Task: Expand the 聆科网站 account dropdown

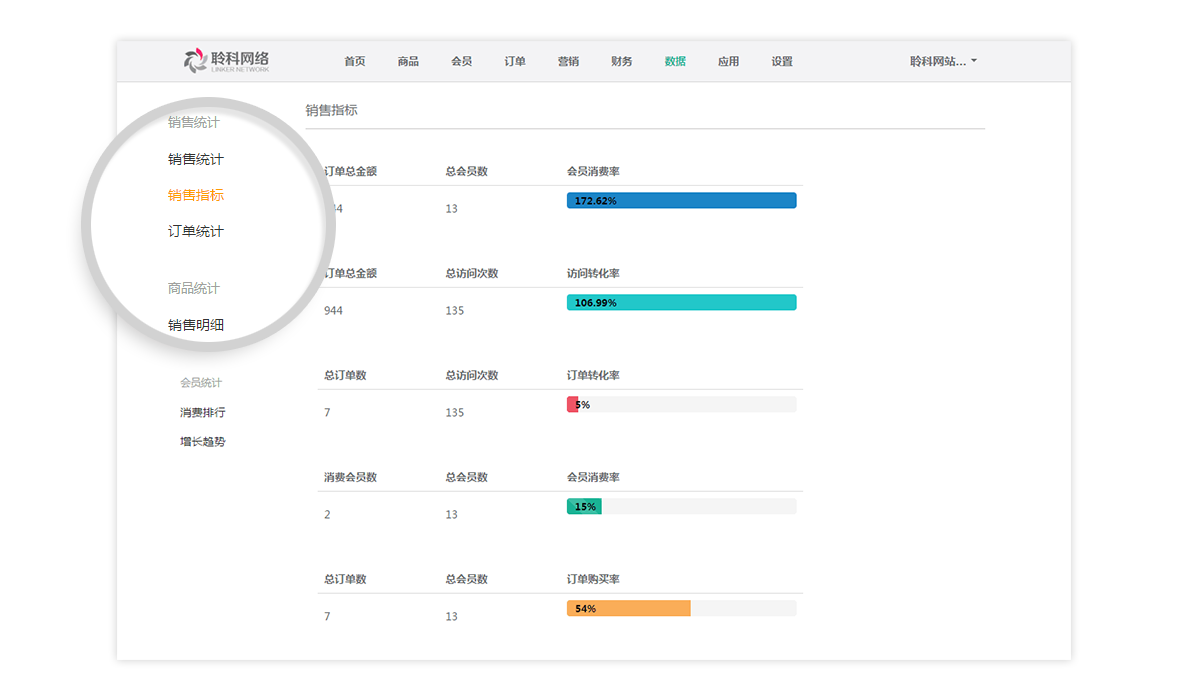Action: pyautogui.click(x=942, y=62)
